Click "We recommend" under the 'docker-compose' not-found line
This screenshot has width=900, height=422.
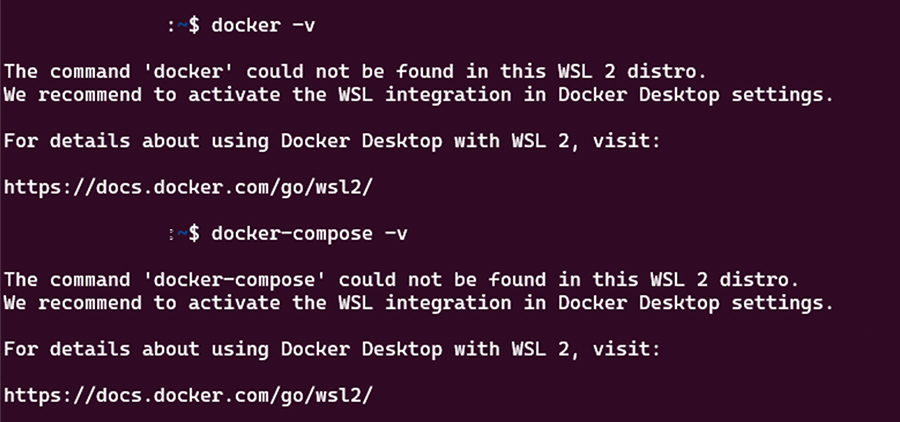click(73, 302)
